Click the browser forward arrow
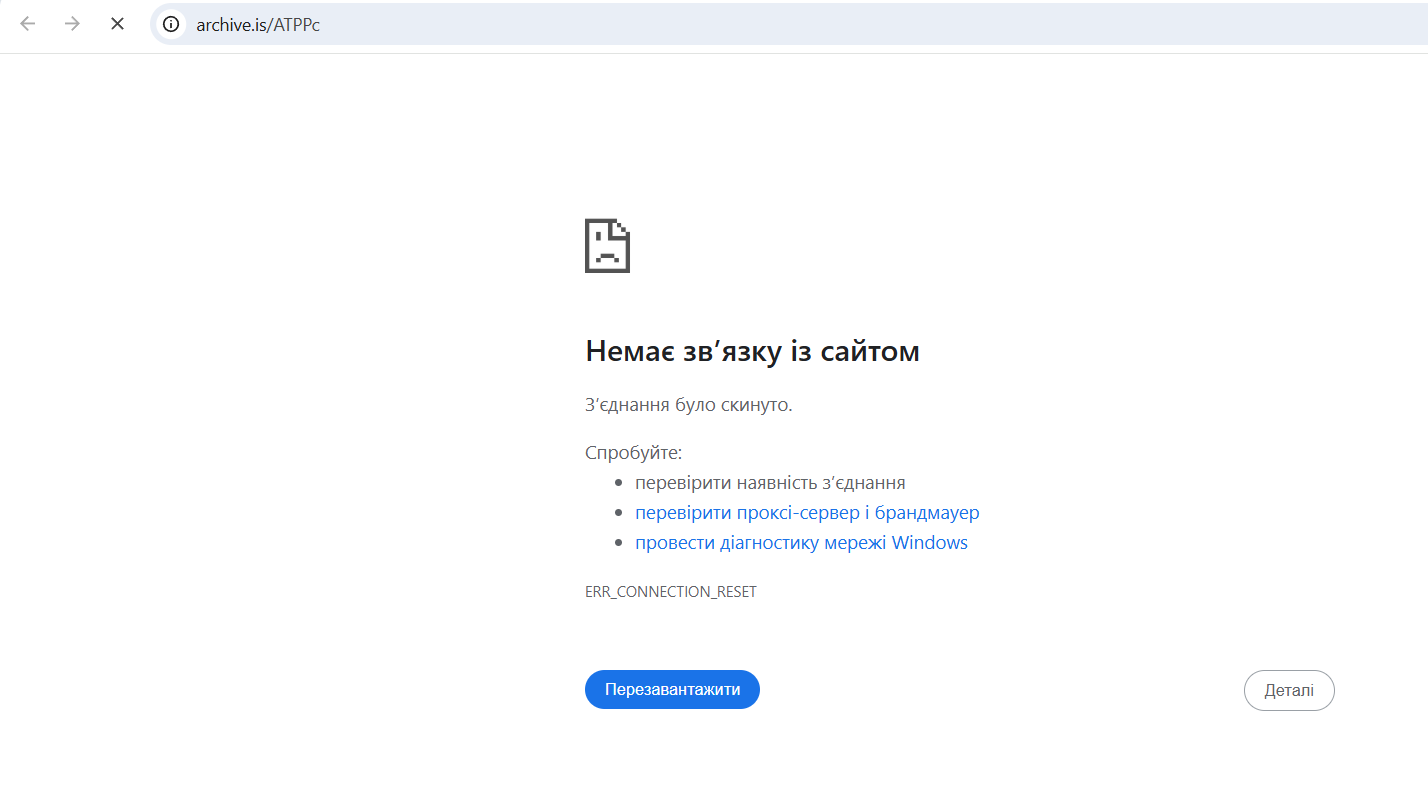 pyautogui.click(x=72, y=24)
